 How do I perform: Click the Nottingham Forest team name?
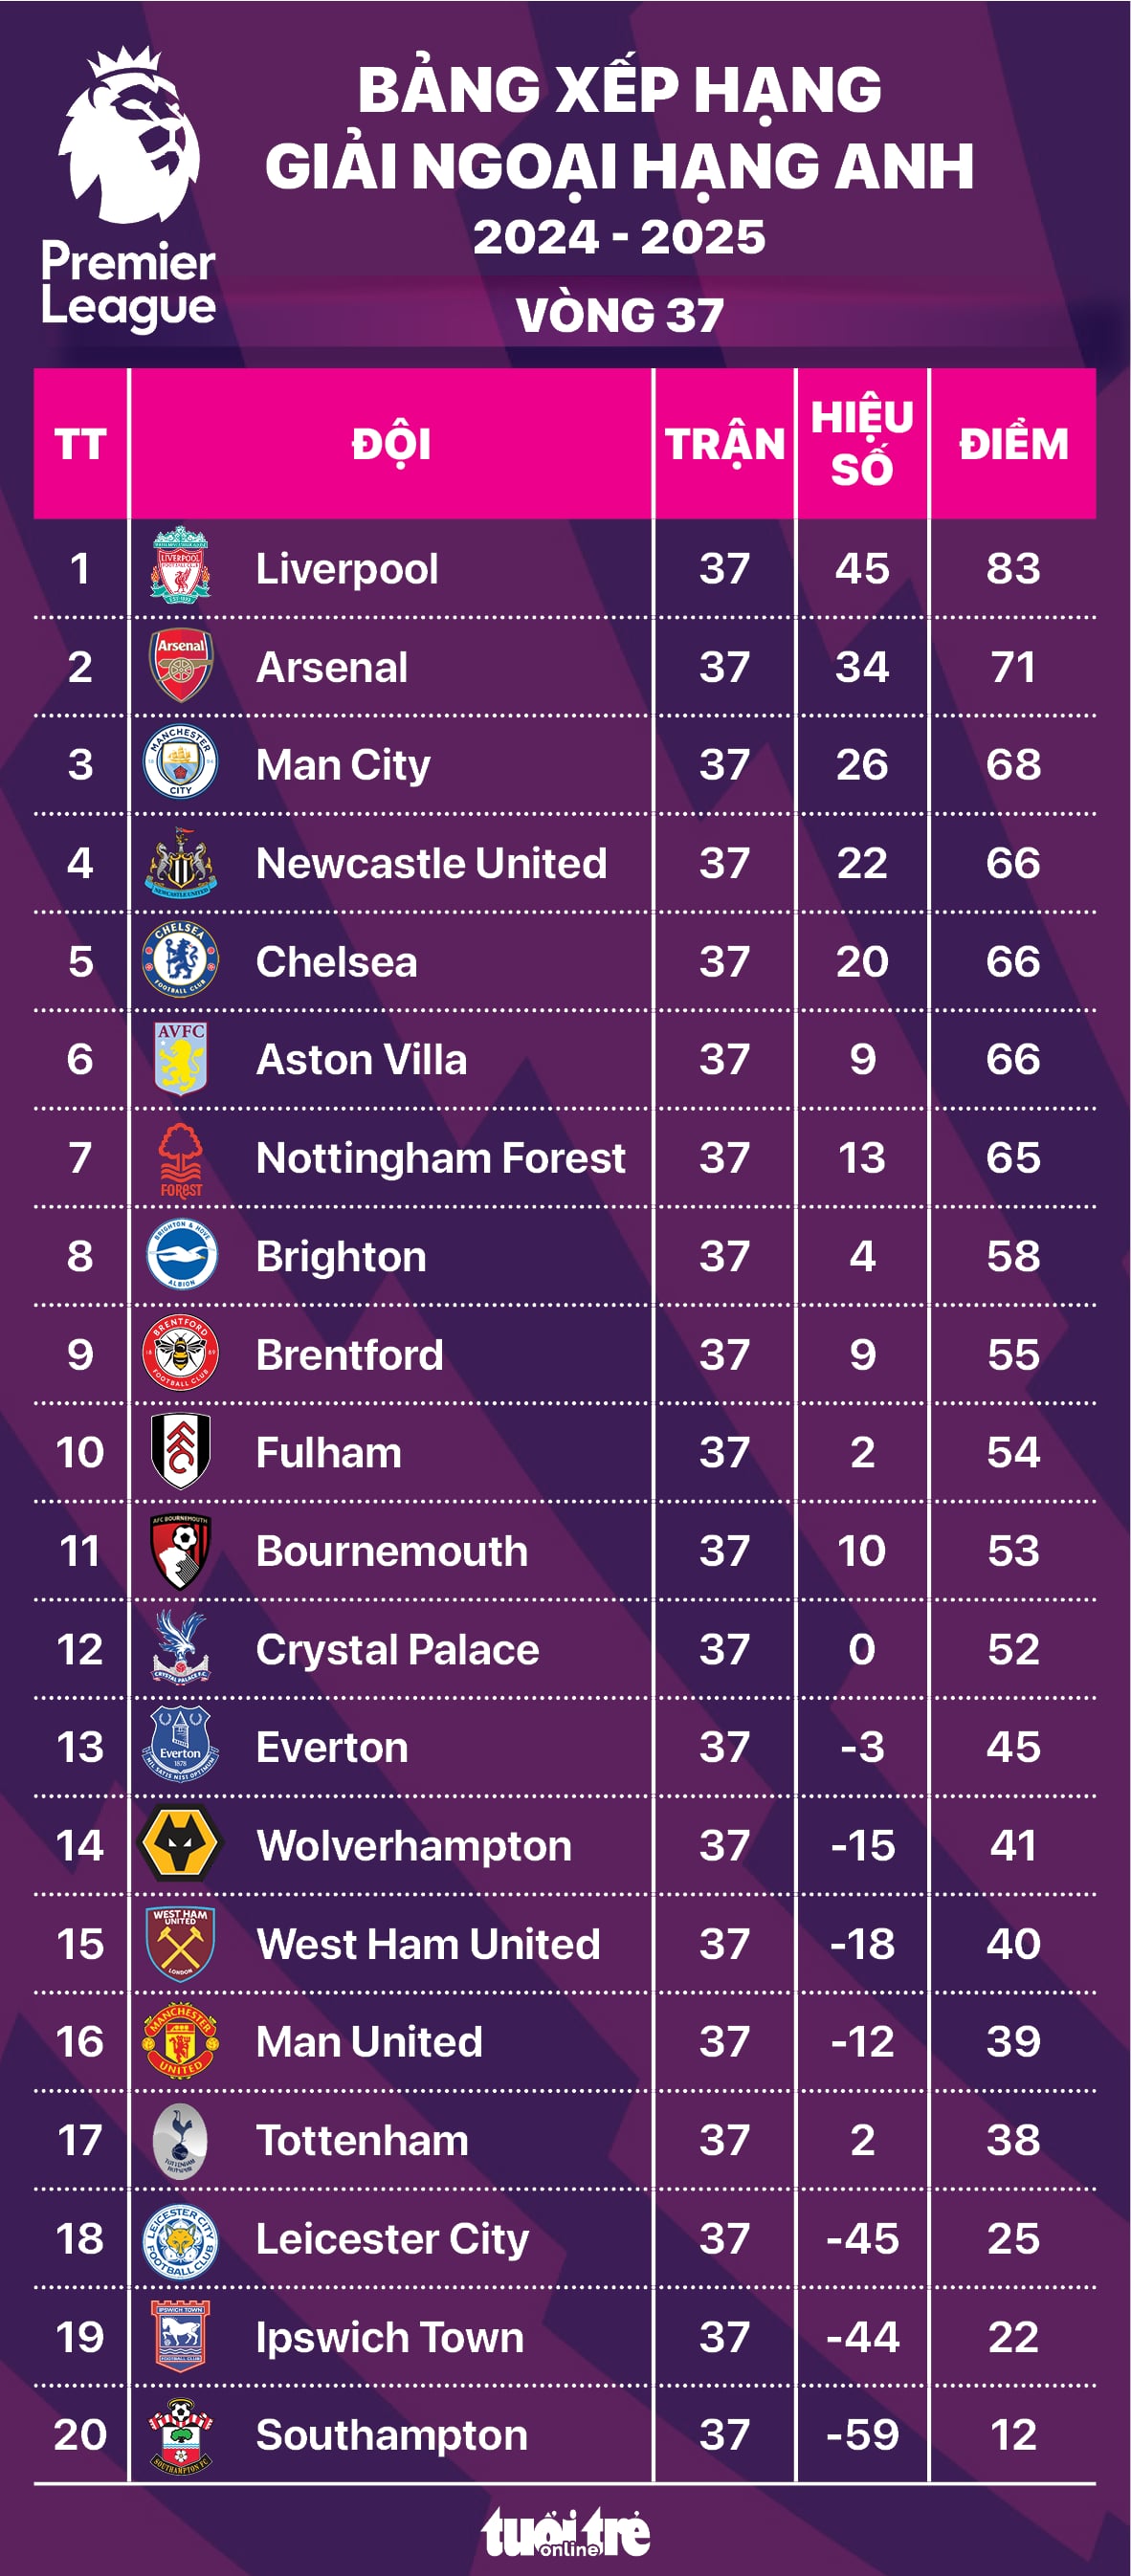coord(440,1158)
